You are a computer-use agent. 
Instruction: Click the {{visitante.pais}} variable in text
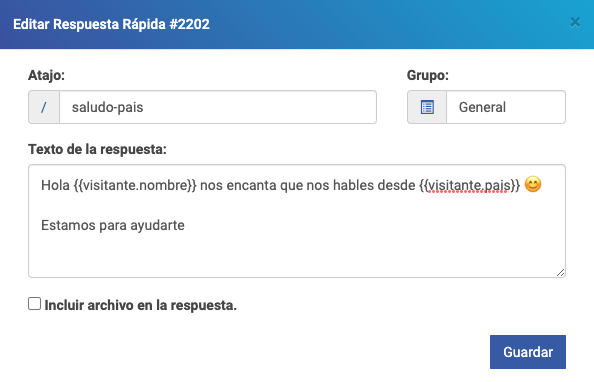[x=469, y=185]
